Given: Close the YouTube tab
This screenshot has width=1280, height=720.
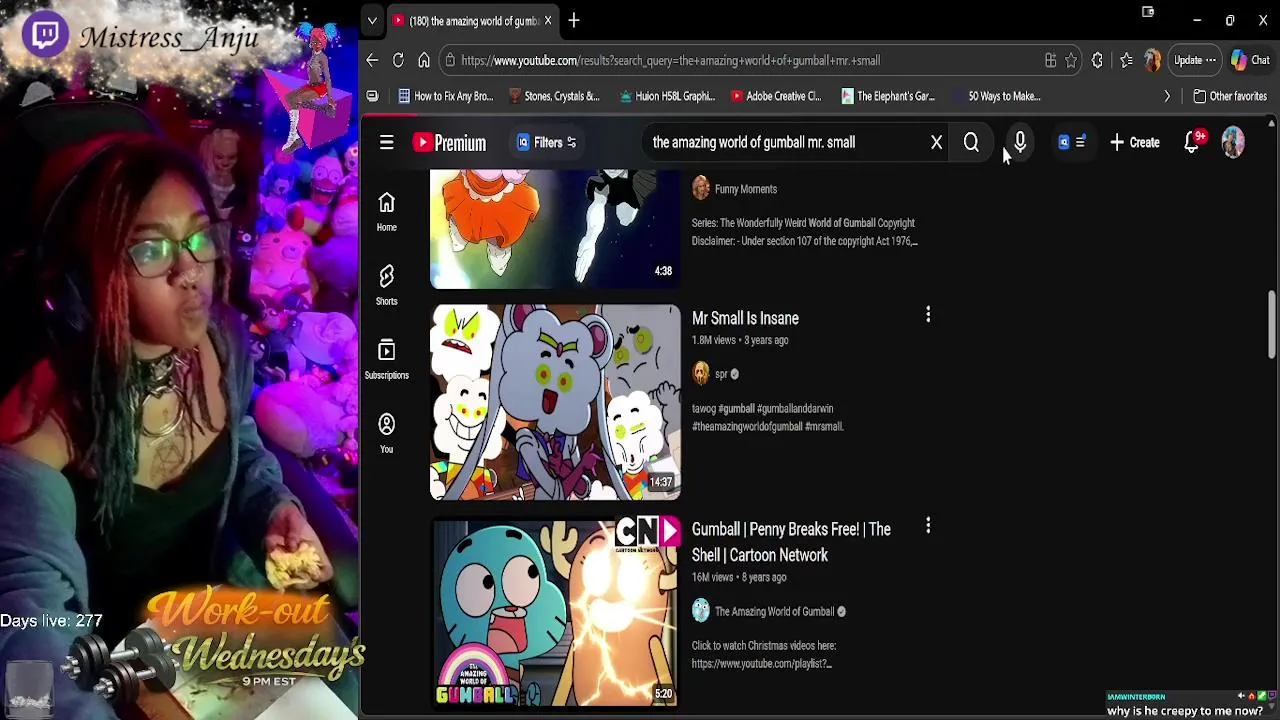Looking at the screenshot, I should pos(548,20).
